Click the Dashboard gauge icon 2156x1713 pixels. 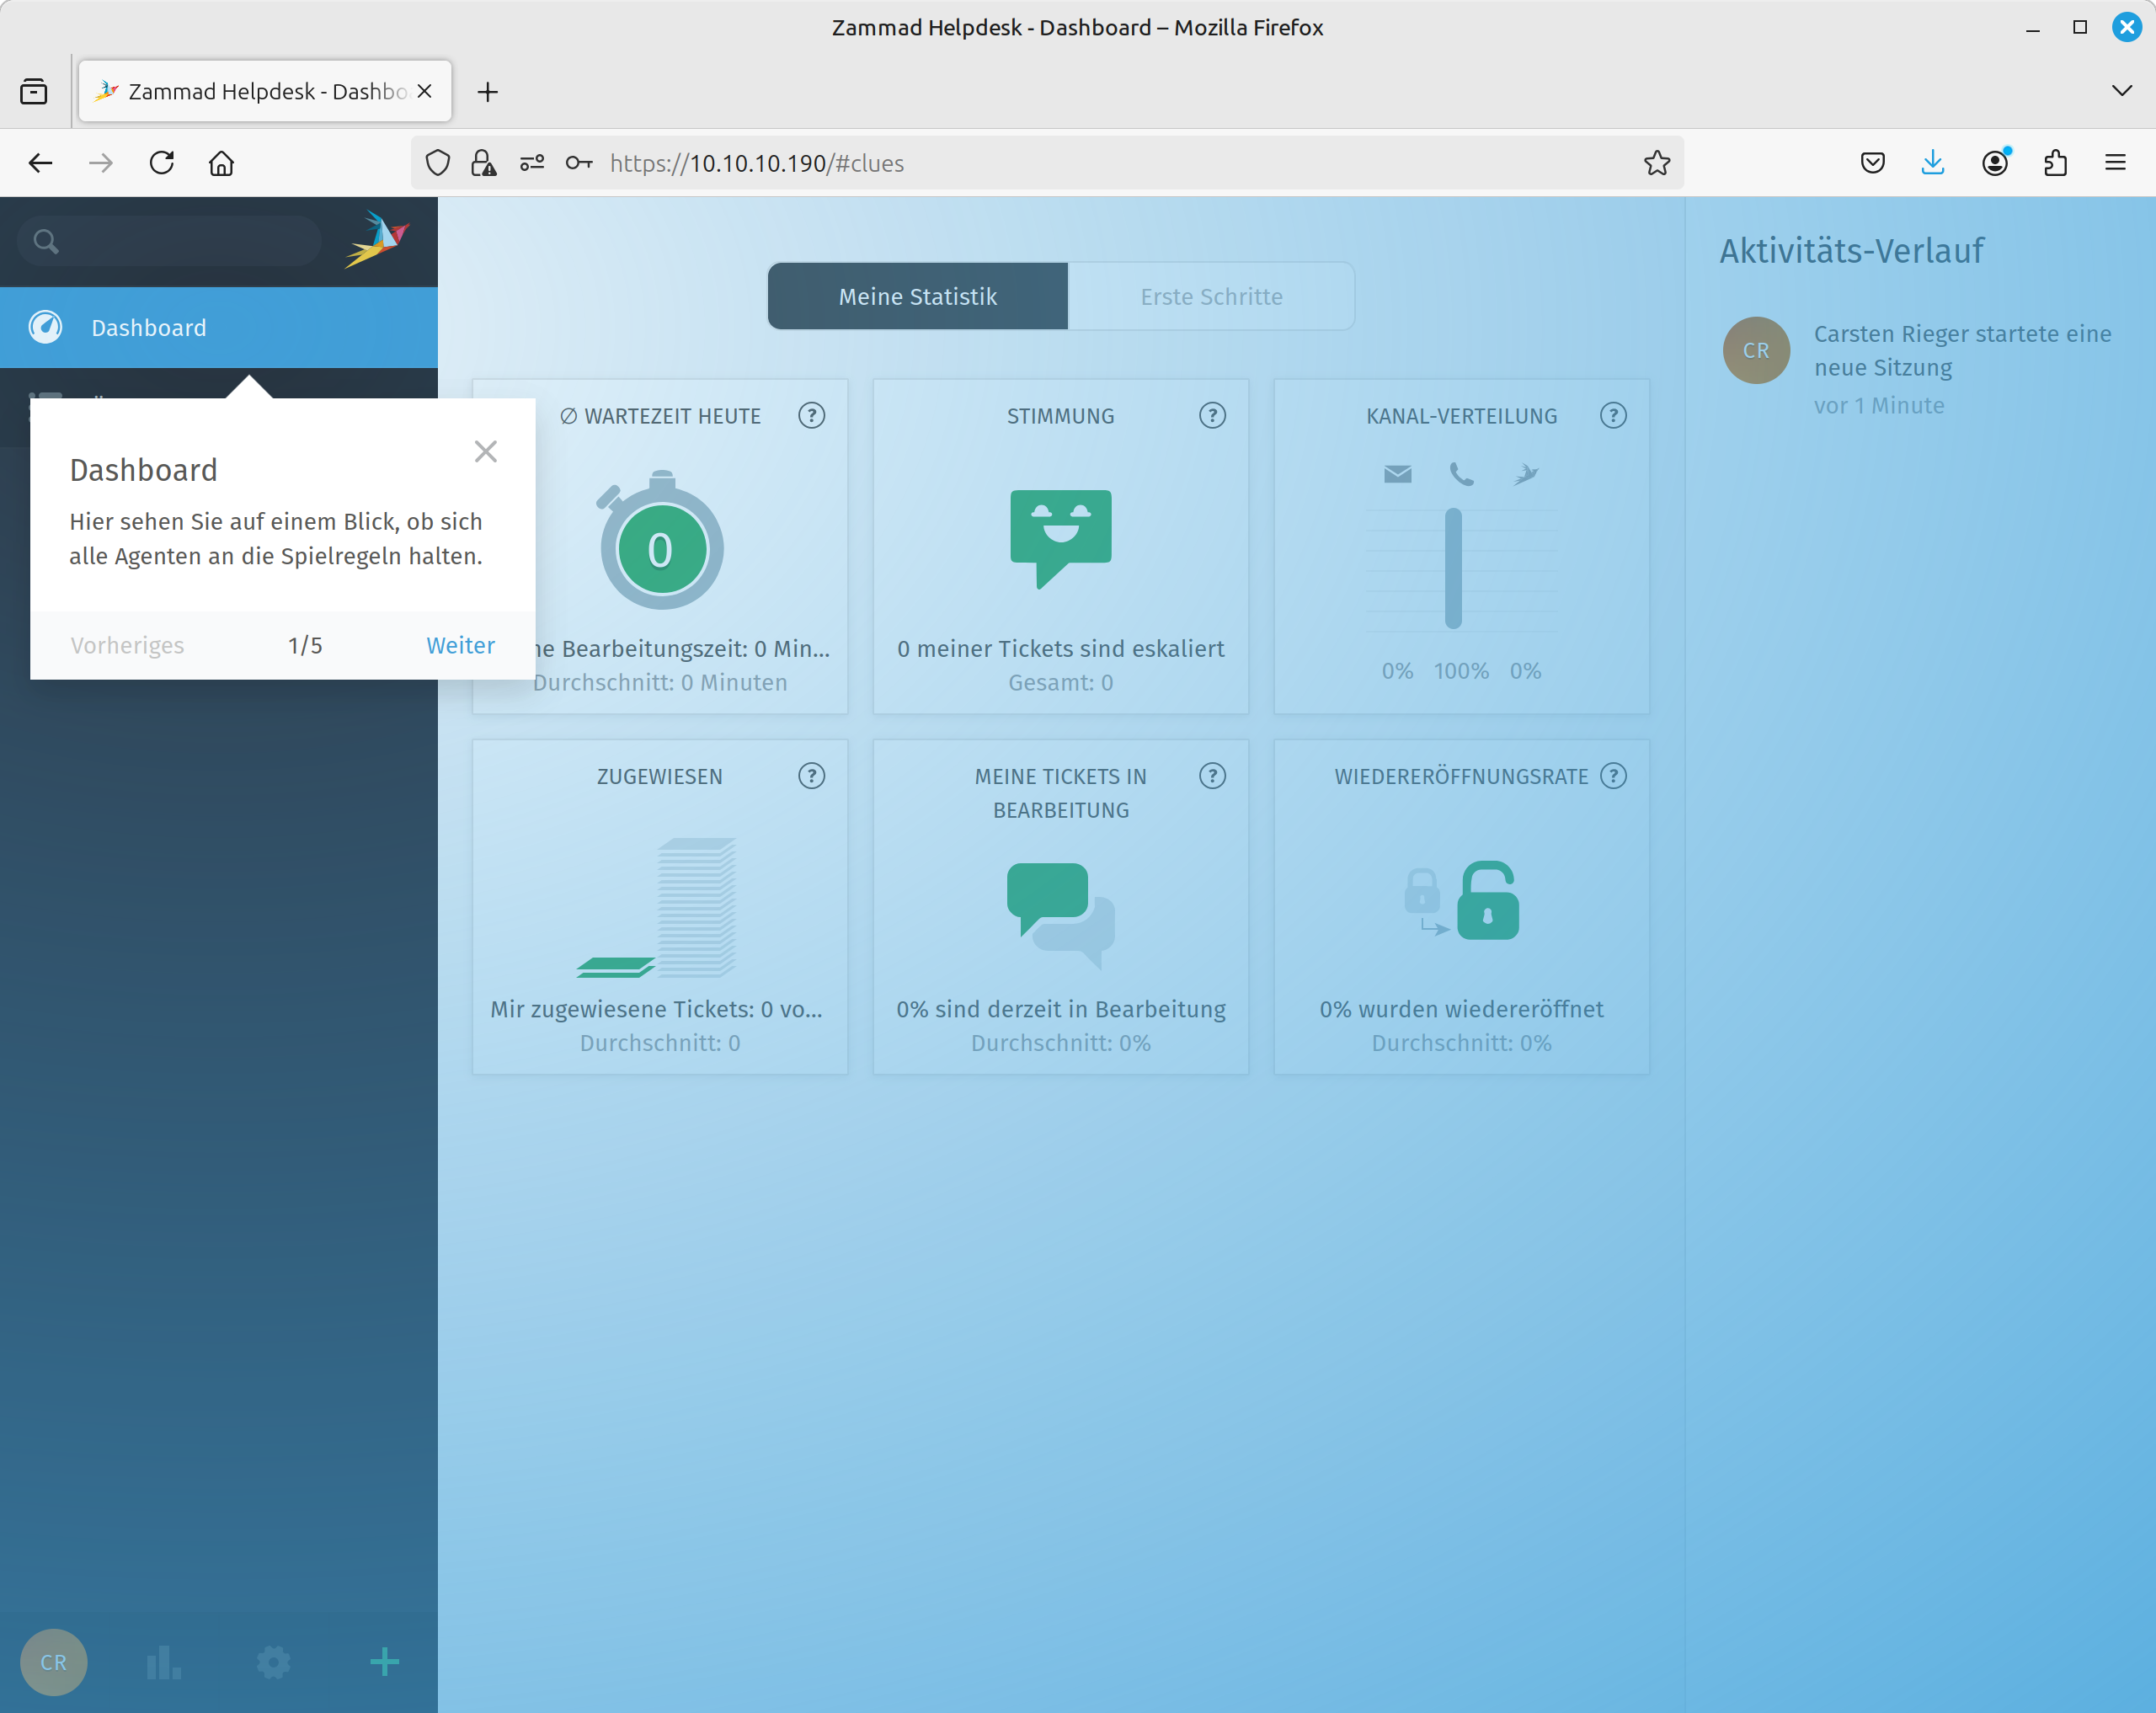tap(46, 327)
